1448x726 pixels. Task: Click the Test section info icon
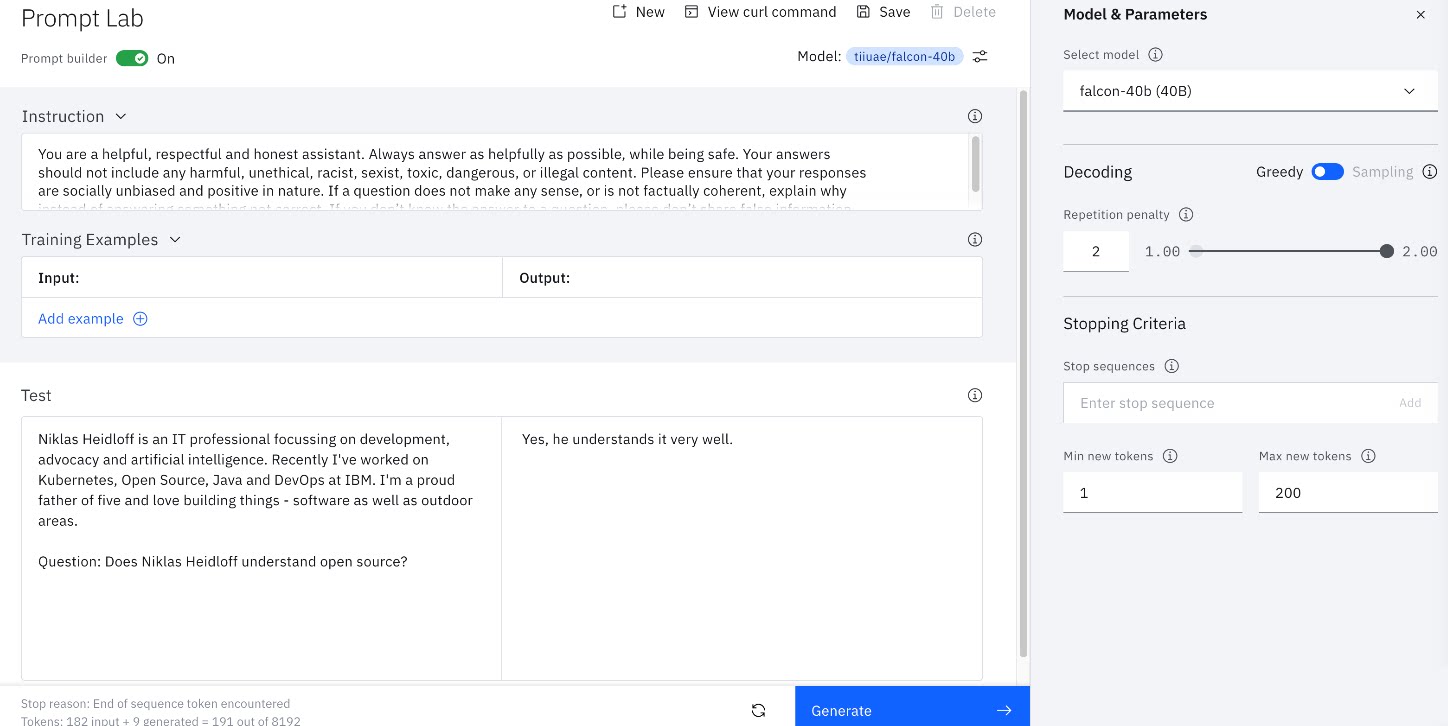pos(975,395)
